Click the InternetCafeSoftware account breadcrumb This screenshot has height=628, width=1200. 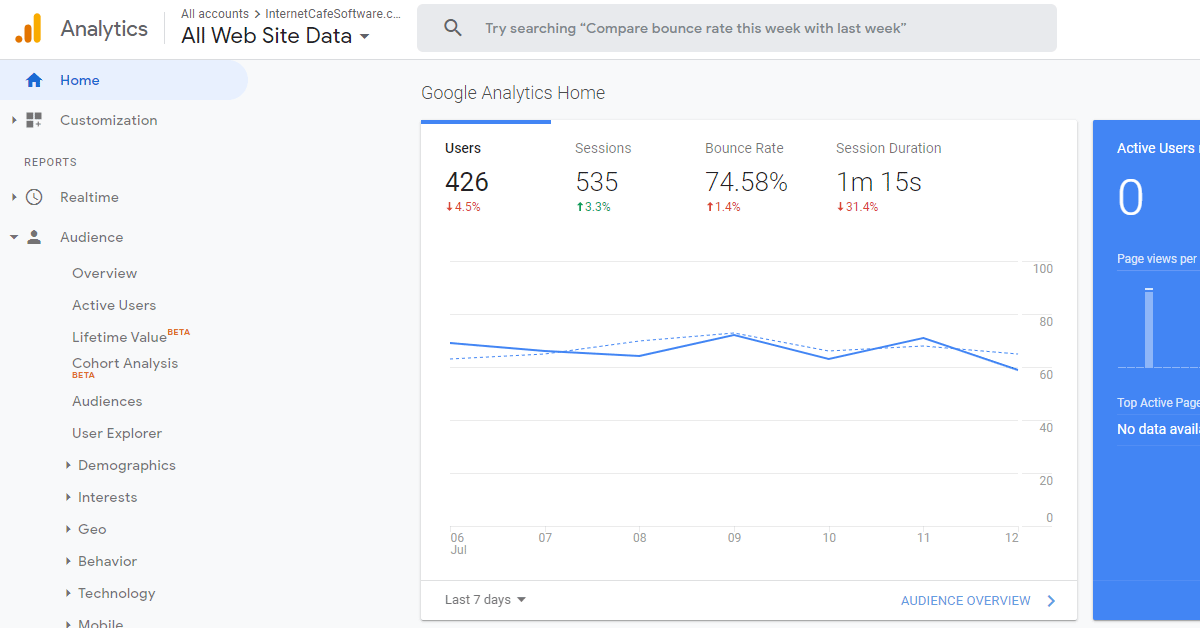pyautogui.click(x=333, y=14)
